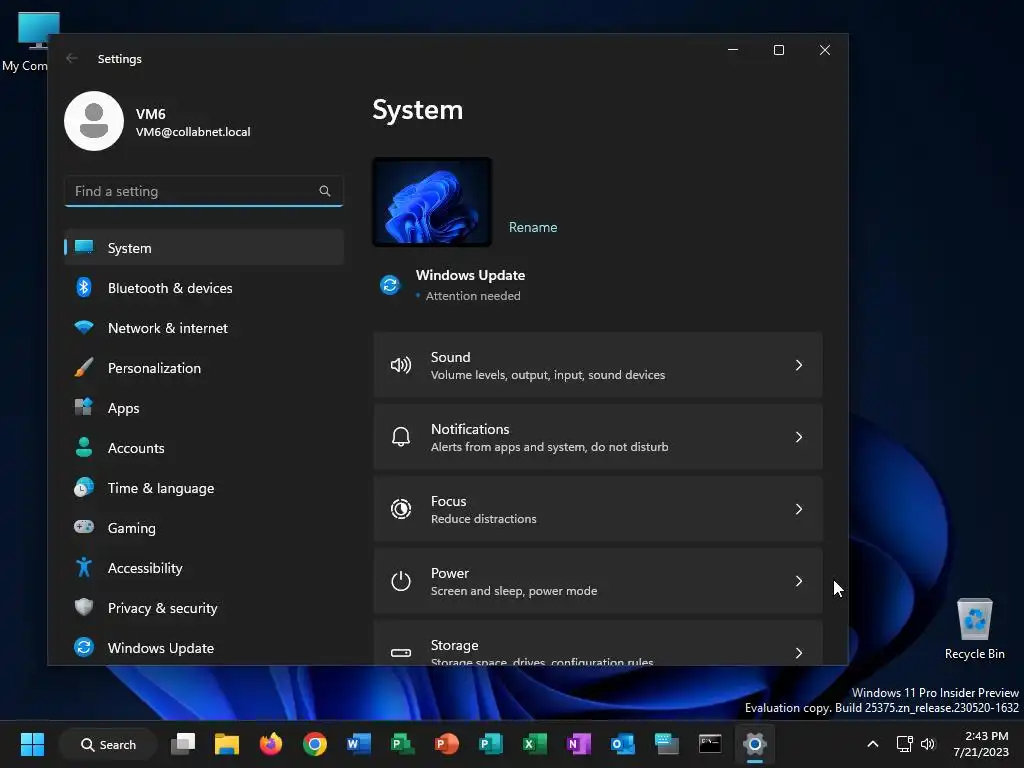Click the VM6 profile avatar
The height and width of the screenshot is (768, 1024).
coord(94,121)
